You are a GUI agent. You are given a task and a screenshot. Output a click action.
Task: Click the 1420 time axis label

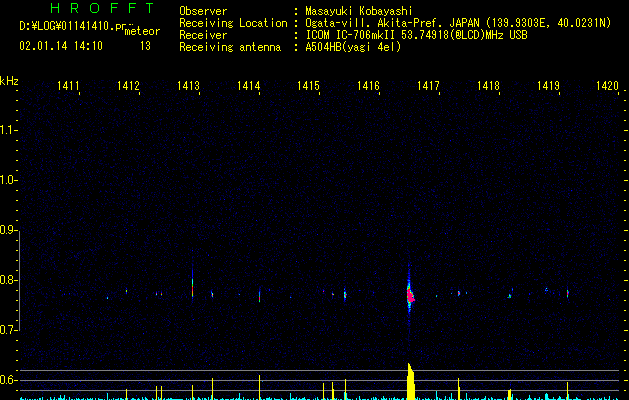coord(607,86)
